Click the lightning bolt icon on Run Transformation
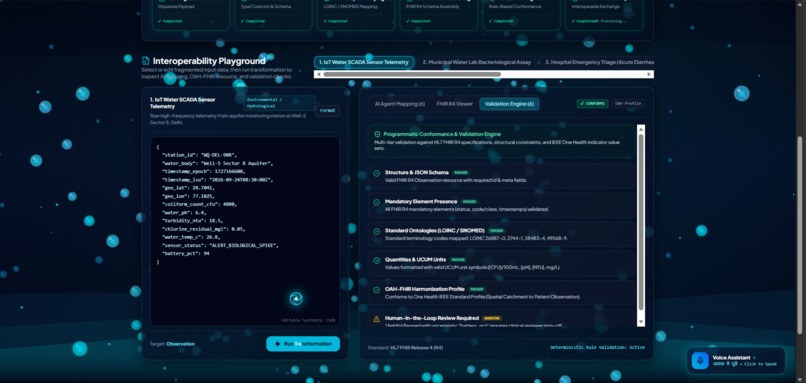 (x=278, y=344)
